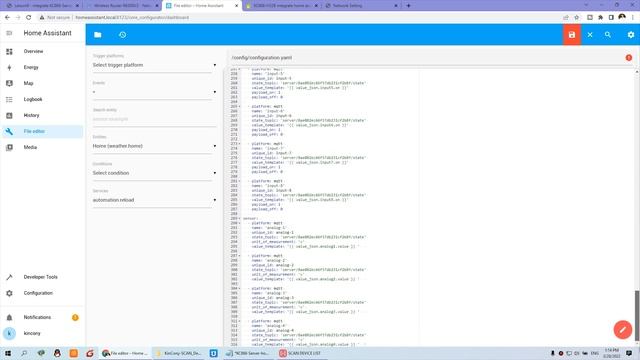This screenshot has height=360, width=640.
Task: Save the file with the red floppy button
Action: click(572, 35)
